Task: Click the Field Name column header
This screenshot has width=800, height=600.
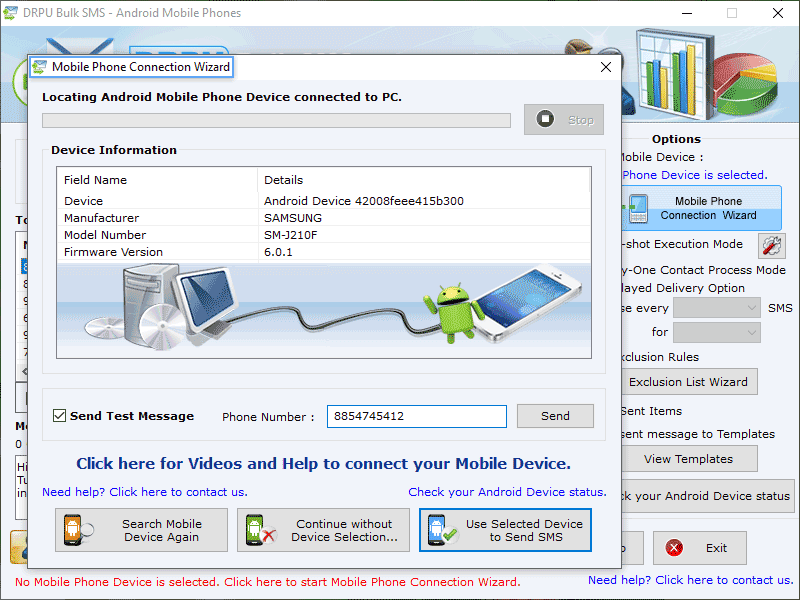Action: (157, 180)
